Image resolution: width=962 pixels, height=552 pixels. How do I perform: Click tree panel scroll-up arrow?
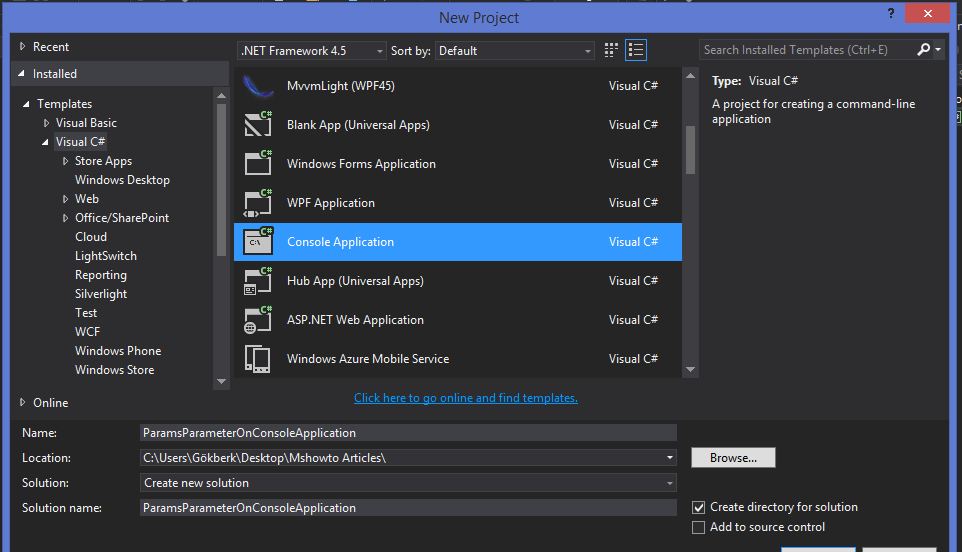coord(221,96)
